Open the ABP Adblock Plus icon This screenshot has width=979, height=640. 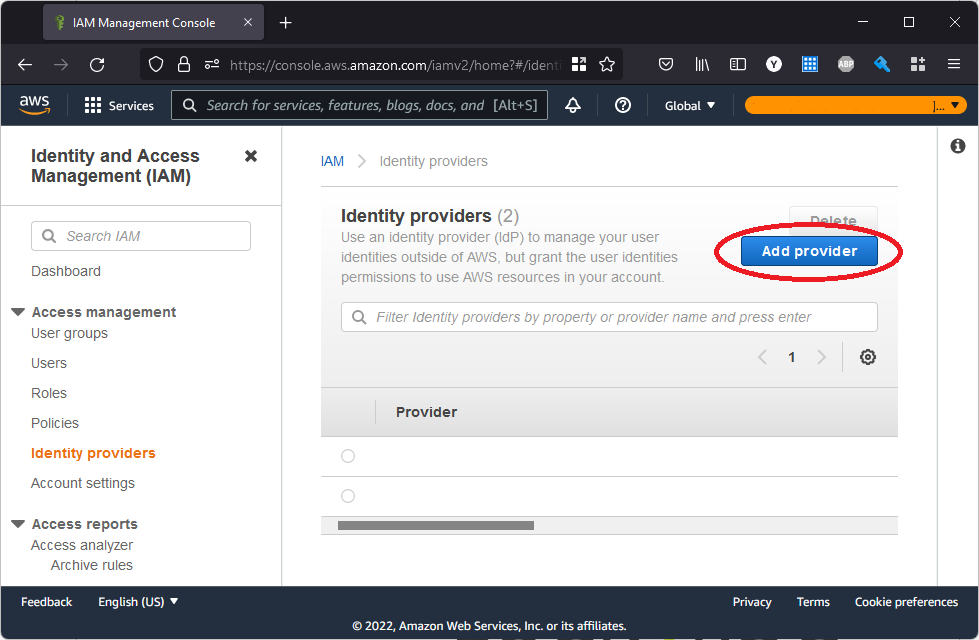(845, 64)
